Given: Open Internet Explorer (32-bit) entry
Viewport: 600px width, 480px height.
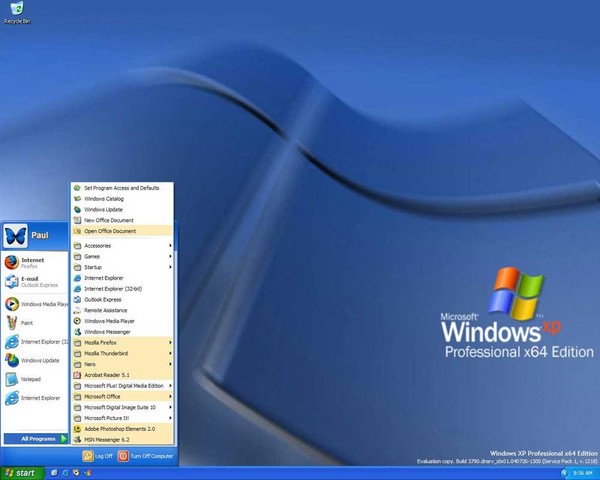Looking at the screenshot, I should (x=122, y=289).
